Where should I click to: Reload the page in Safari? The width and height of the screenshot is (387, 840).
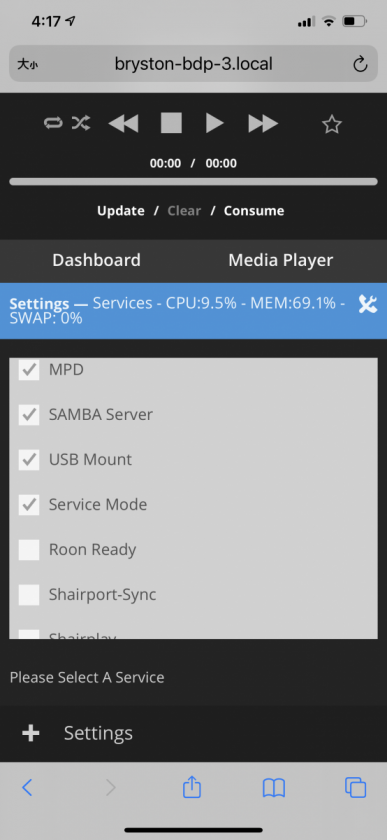(360, 65)
